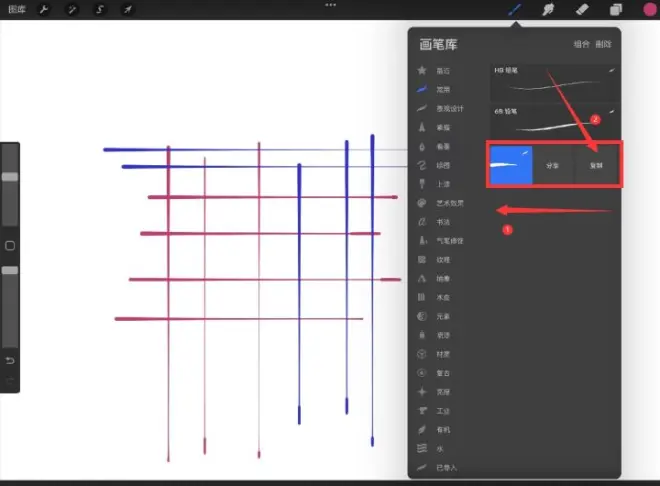This screenshot has height=486, width=660.
Task: Select the Smudge finger tool
Action: click(548, 9)
